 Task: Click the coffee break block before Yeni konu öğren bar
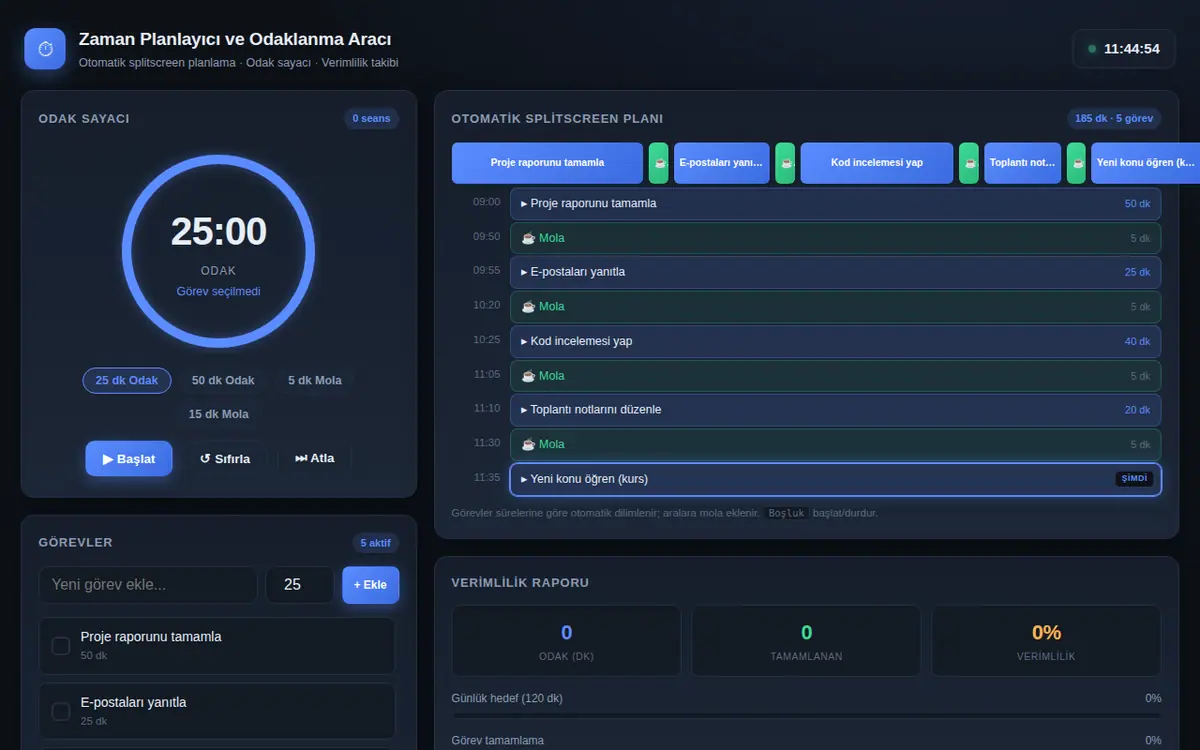1076,163
